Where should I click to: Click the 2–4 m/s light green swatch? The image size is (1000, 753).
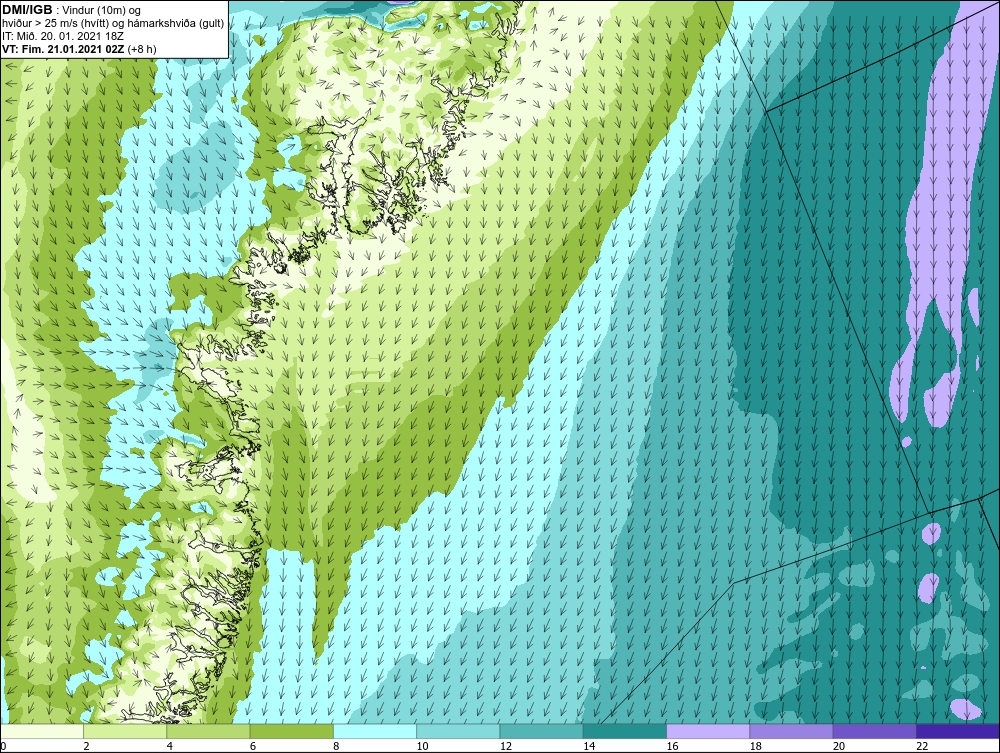pos(125,731)
